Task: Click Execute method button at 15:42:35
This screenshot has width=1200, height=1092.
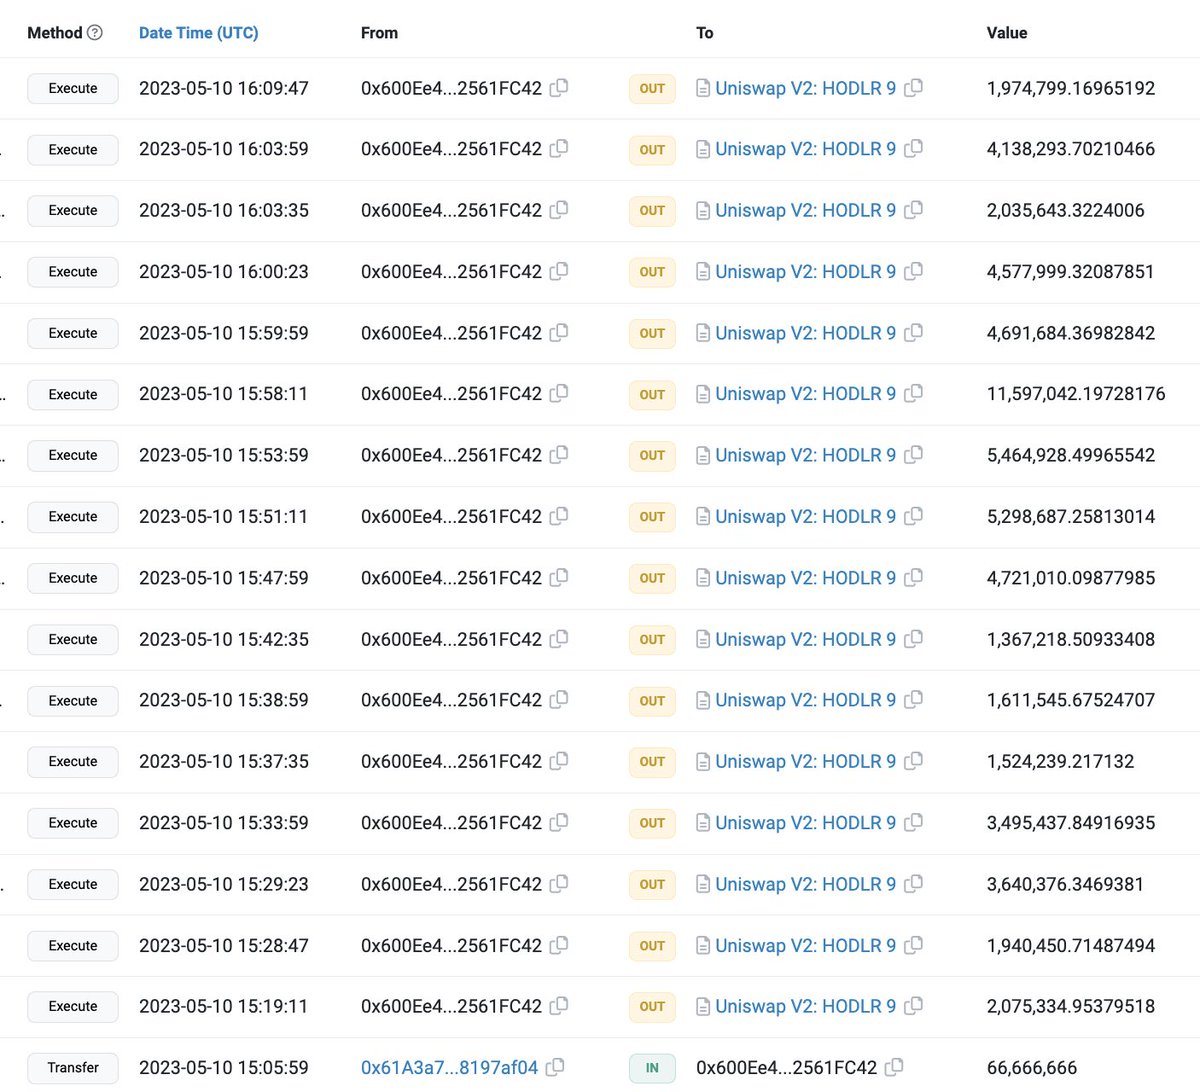Action: click(73, 639)
